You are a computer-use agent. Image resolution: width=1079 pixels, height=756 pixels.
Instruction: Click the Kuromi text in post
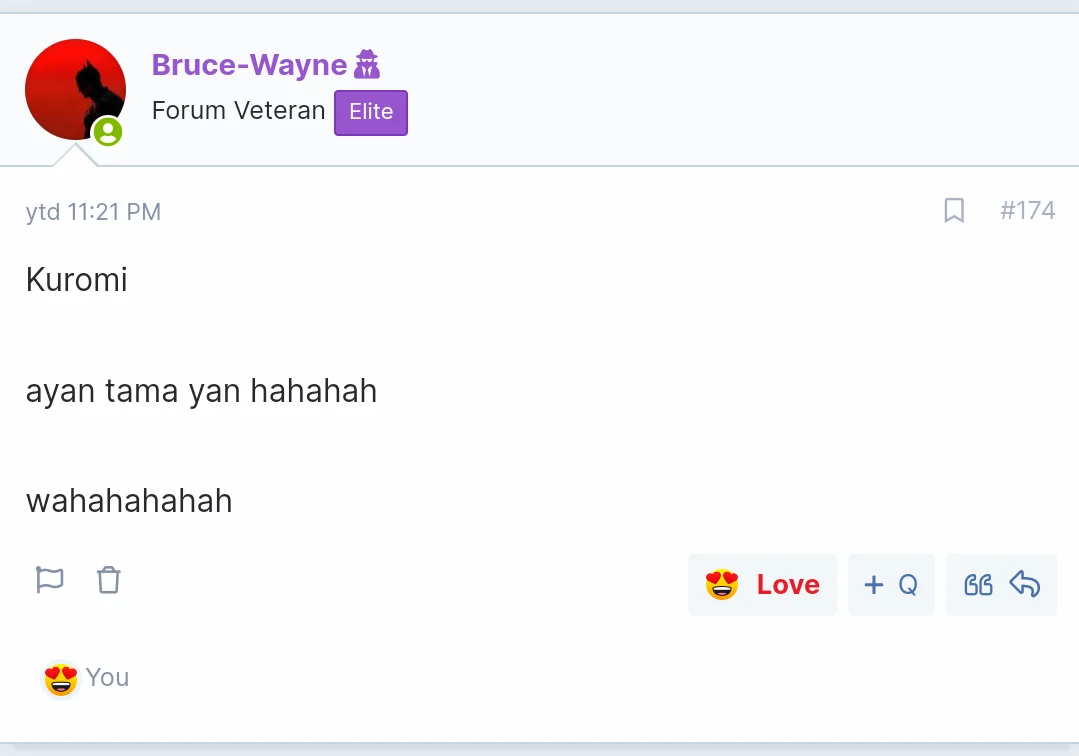(x=76, y=280)
